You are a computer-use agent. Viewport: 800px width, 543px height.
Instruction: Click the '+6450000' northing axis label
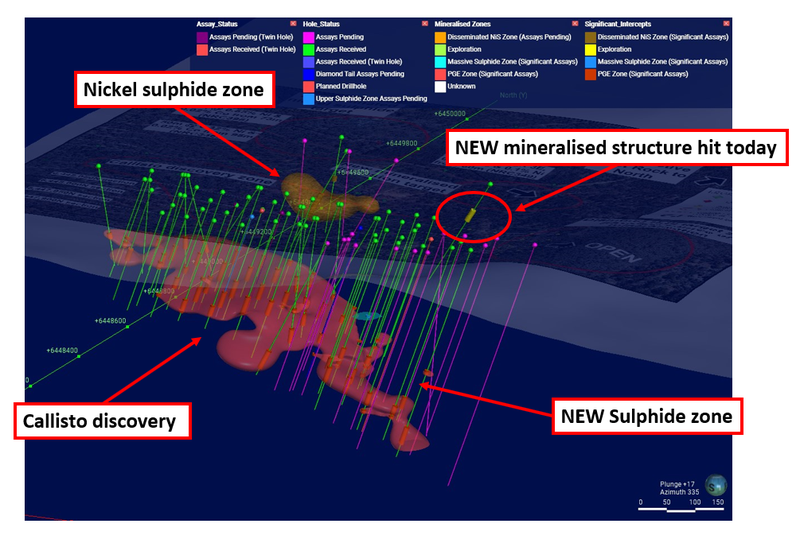[x=449, y=114]
